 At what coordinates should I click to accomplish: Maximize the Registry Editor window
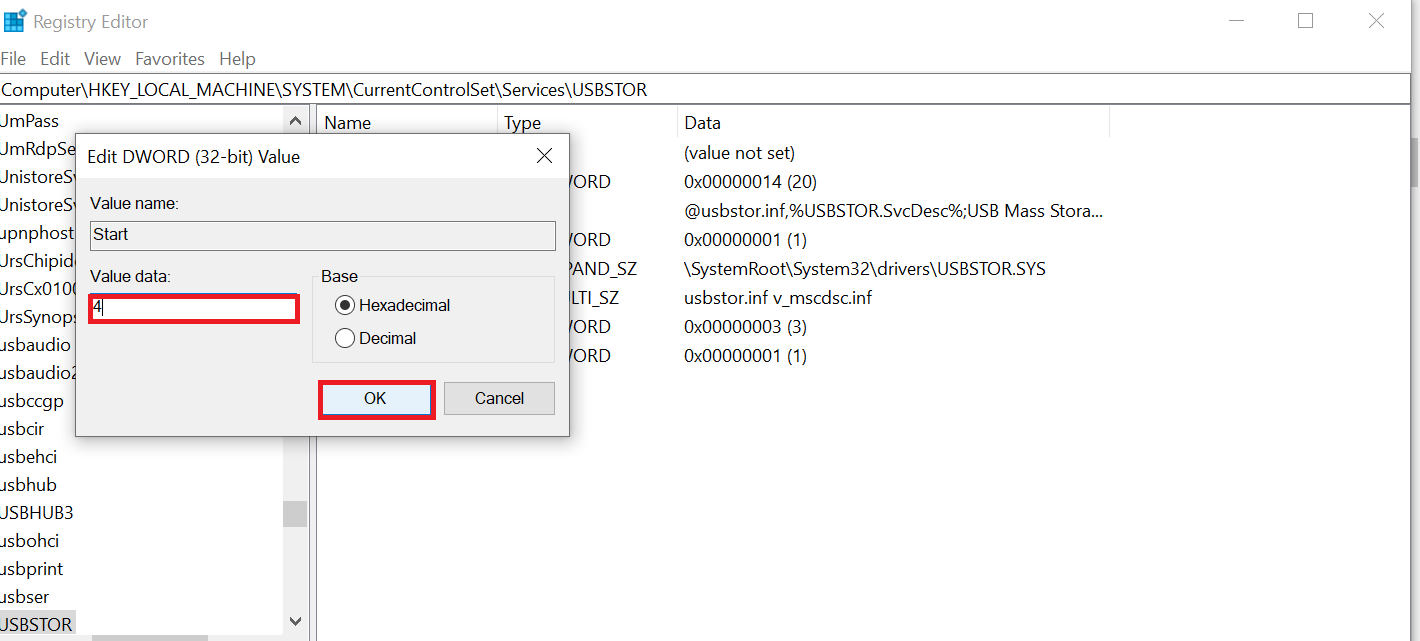(1305, 20)
